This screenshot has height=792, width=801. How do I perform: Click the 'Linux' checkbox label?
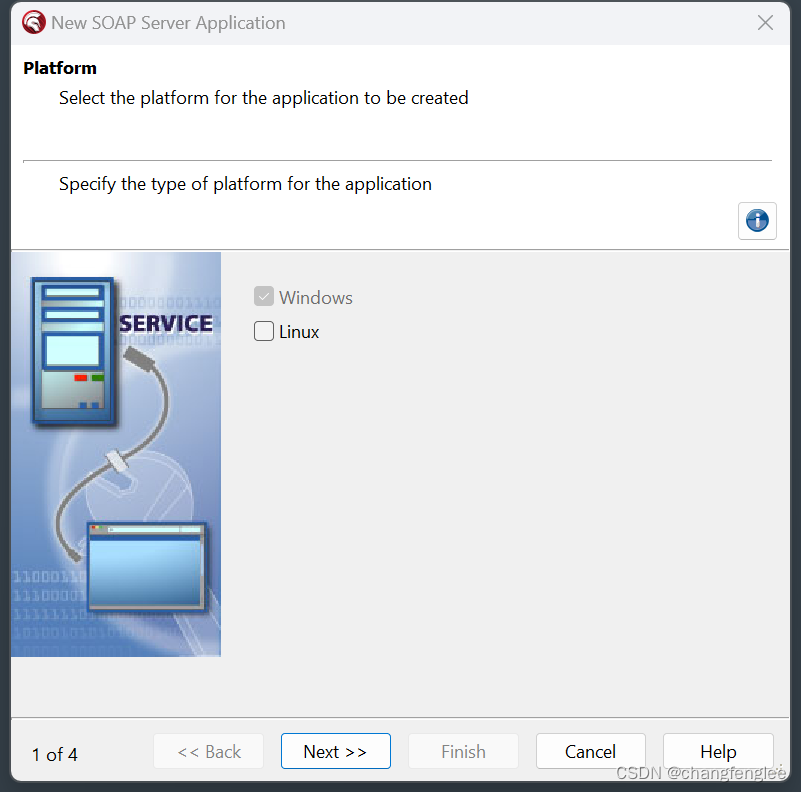click(x=299, y=332)
